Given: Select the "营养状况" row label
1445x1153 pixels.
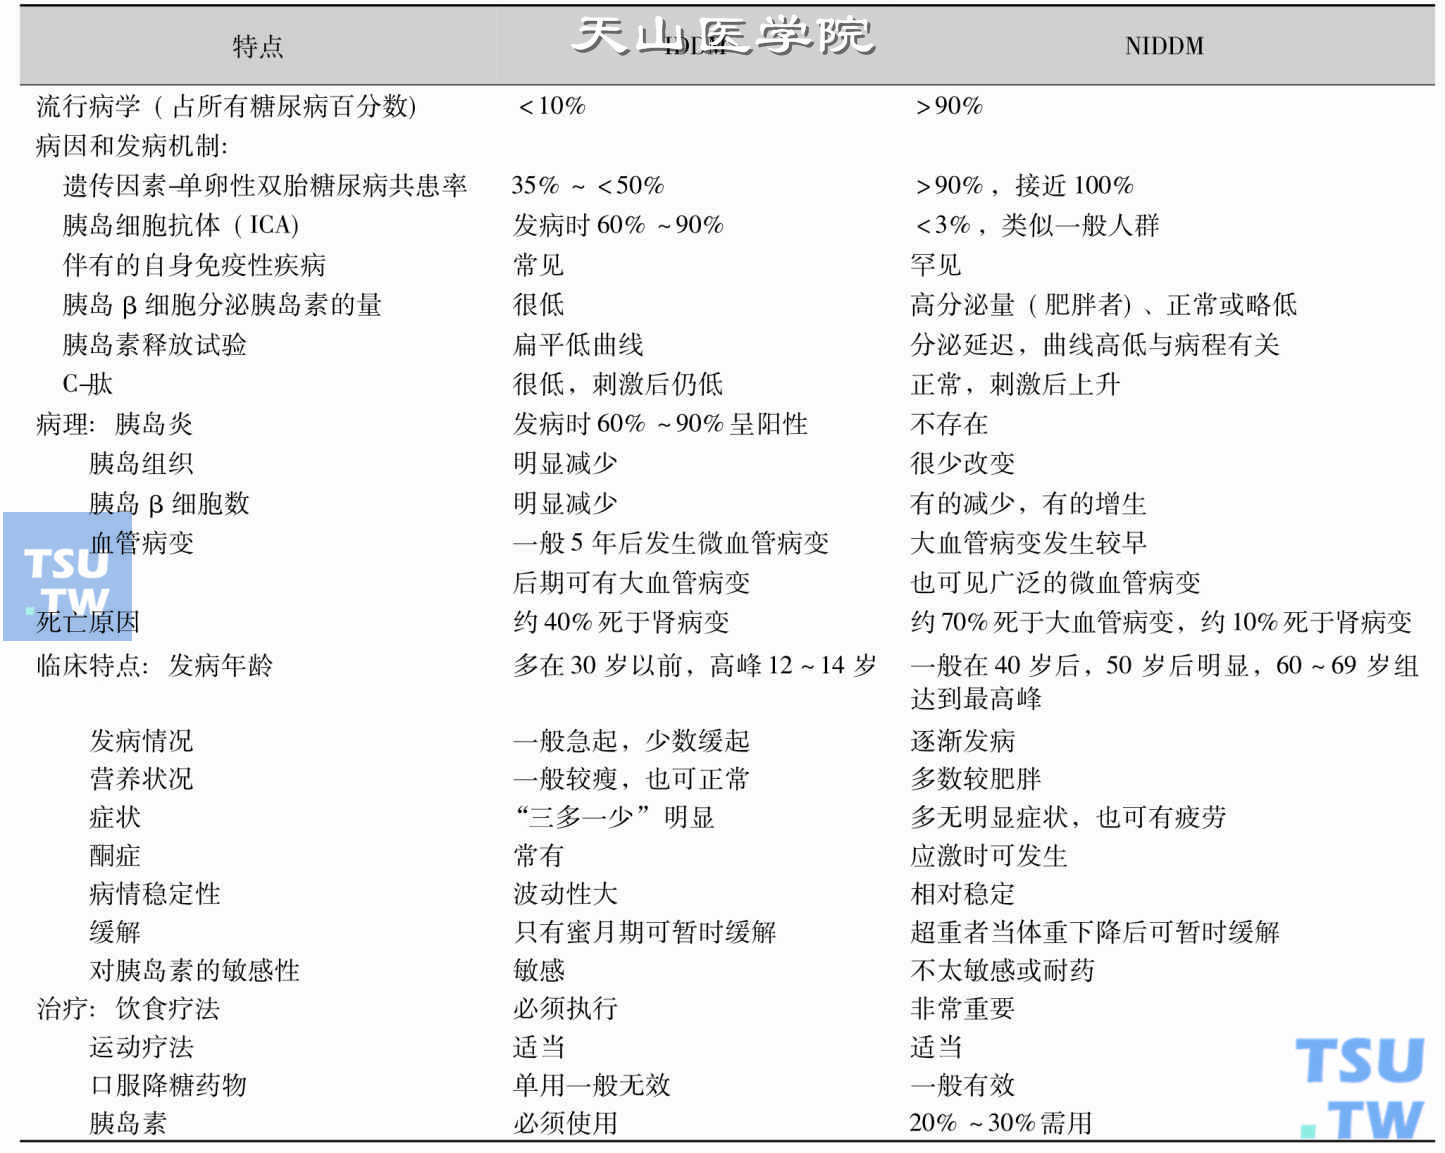Looking at the screenshot, I should tap(141, 779).
